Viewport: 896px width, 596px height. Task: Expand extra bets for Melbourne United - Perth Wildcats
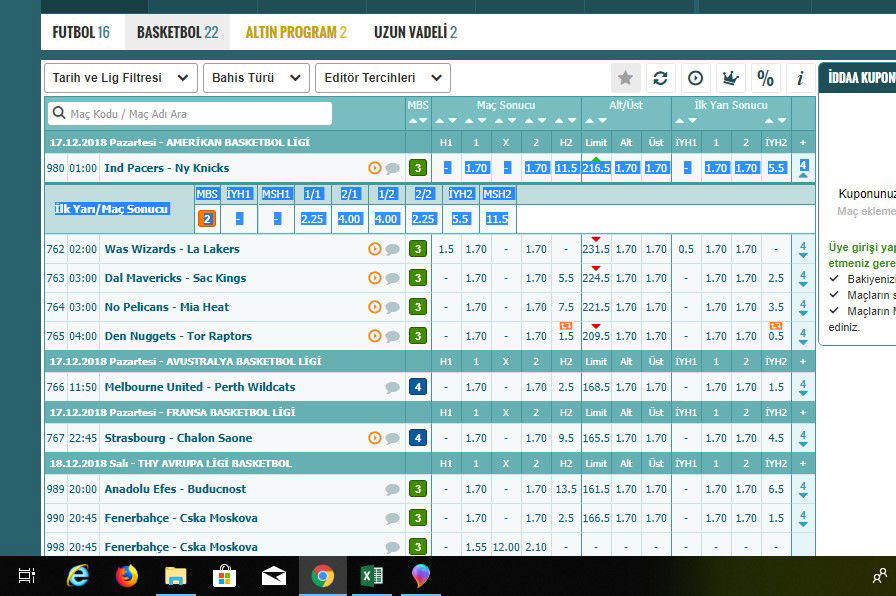tap(803, 387)
